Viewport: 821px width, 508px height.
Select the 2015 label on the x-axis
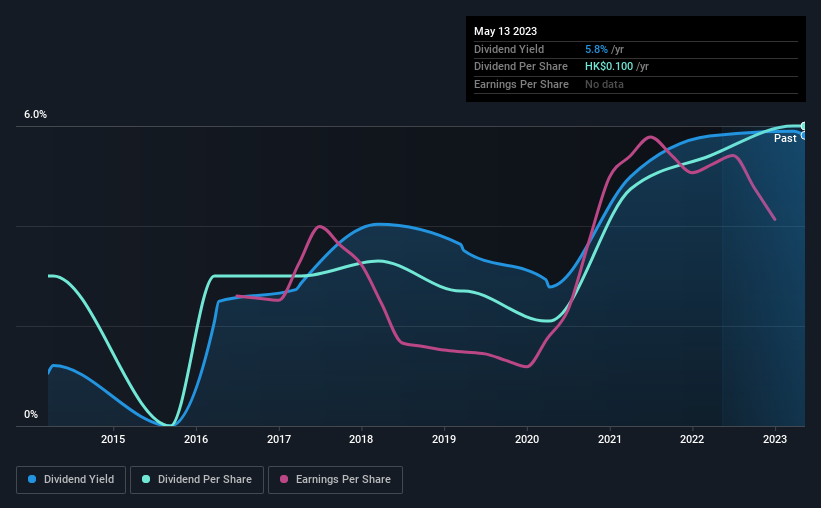pos(113,439)
